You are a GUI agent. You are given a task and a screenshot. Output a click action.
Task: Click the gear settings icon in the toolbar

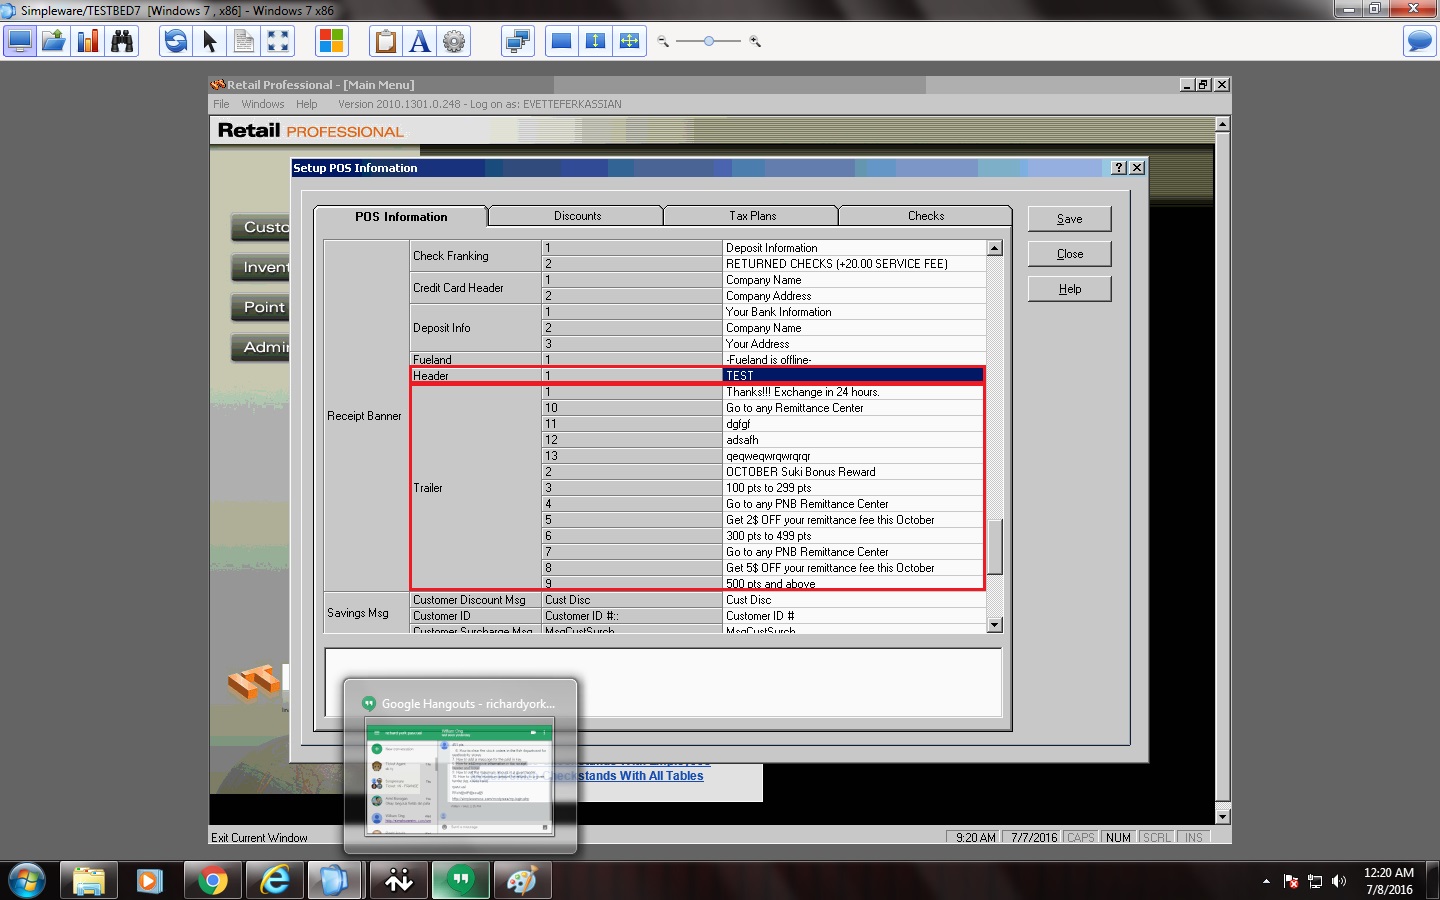click(x=454, y=41)
